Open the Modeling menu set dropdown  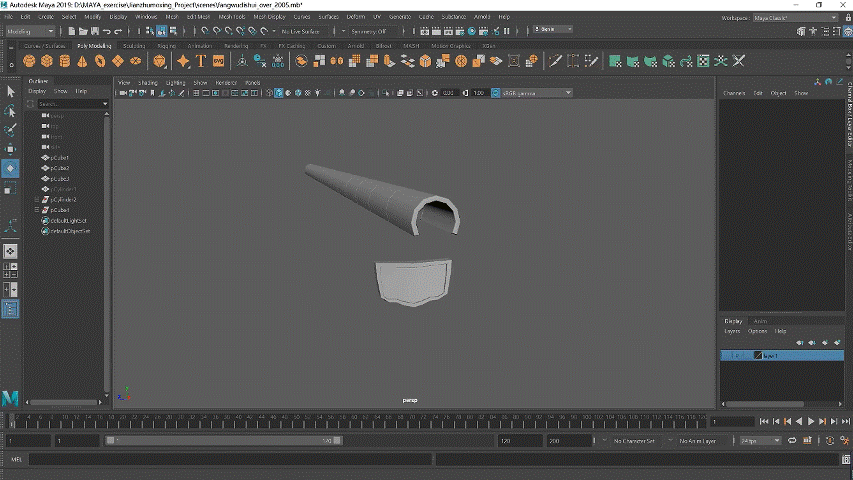pyautogui.click(x=30, y=31)
